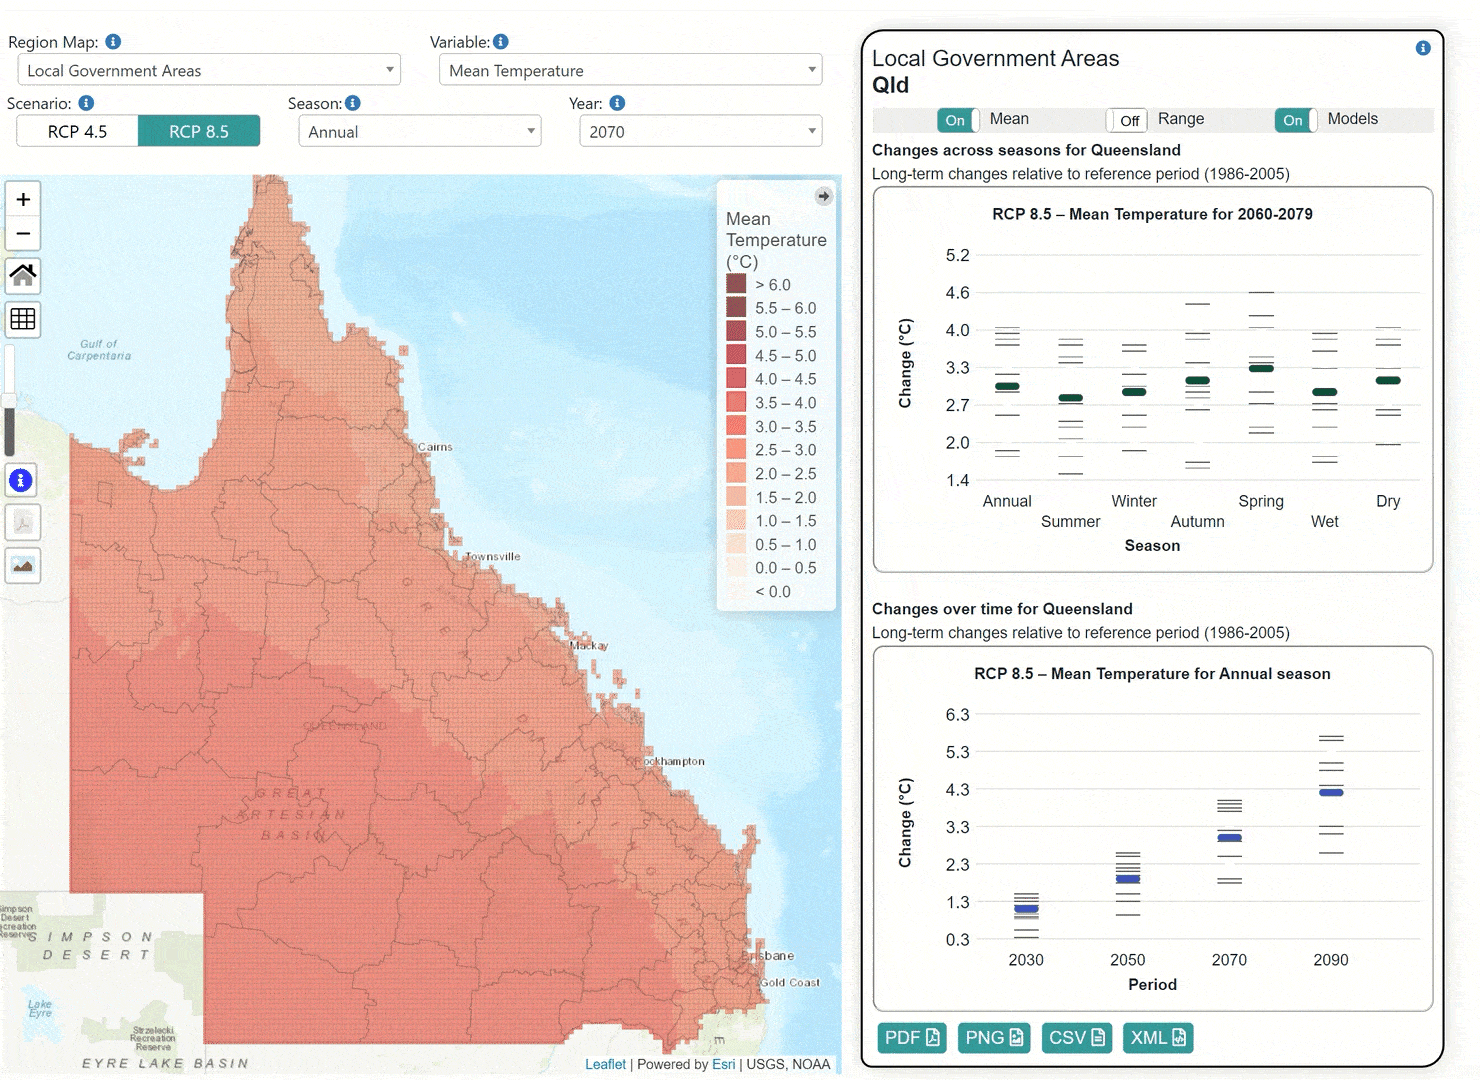
Task: Select the PDF export icon on the map sidebar
Action: tap(21, 522)
